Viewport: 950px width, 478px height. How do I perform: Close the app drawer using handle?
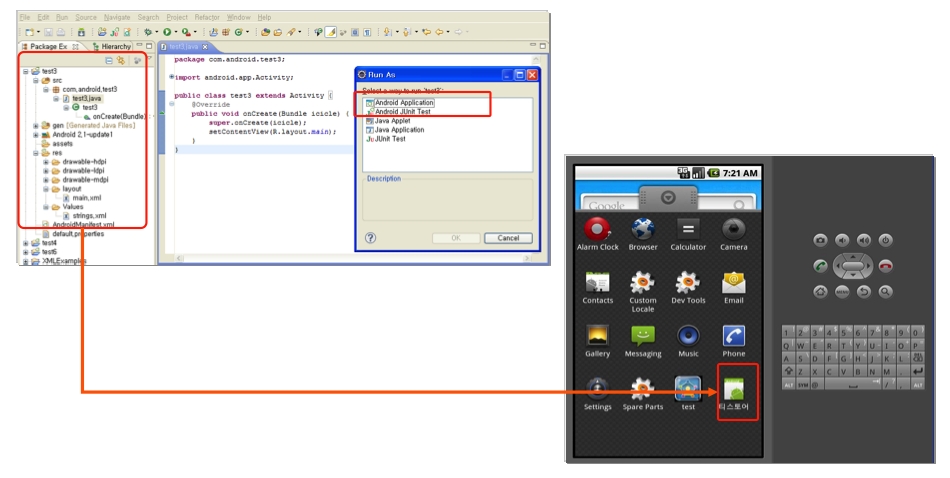pyautogui.click(x=666, y=197)
